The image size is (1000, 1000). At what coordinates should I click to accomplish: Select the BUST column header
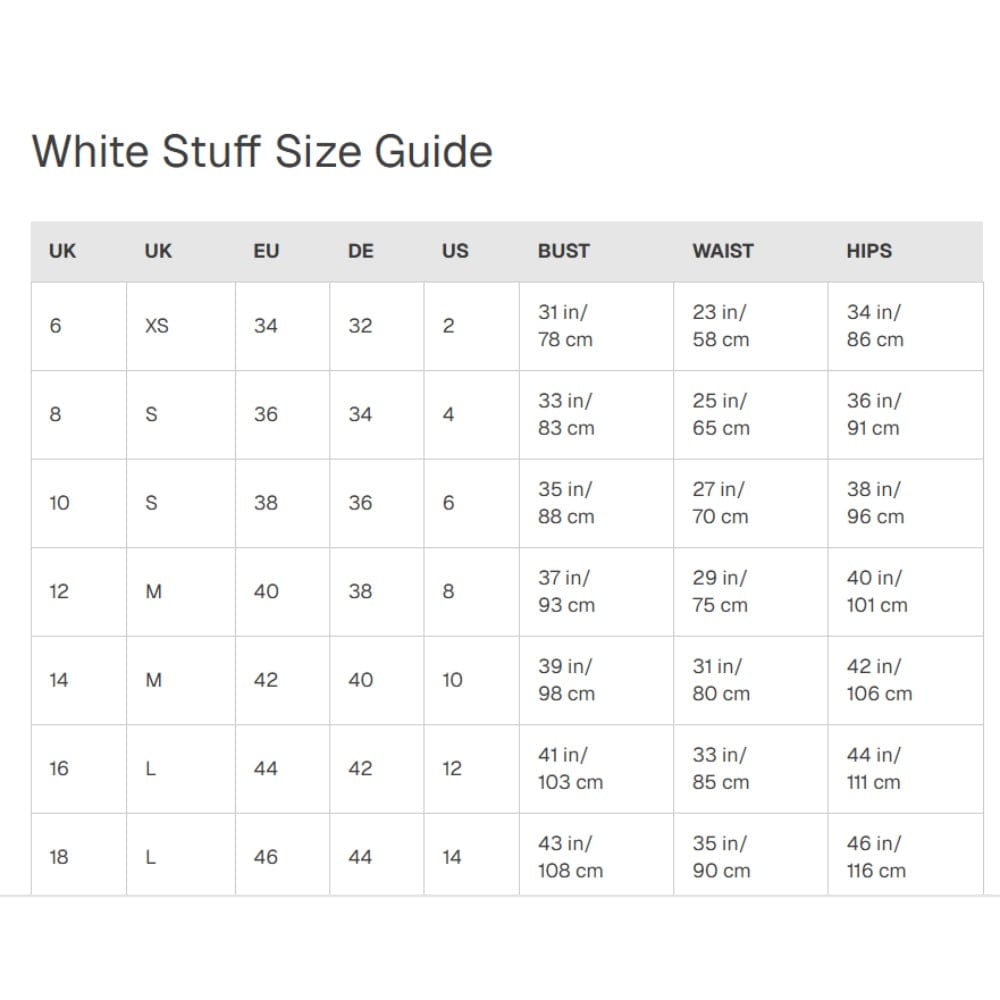[x=564, y=251]
